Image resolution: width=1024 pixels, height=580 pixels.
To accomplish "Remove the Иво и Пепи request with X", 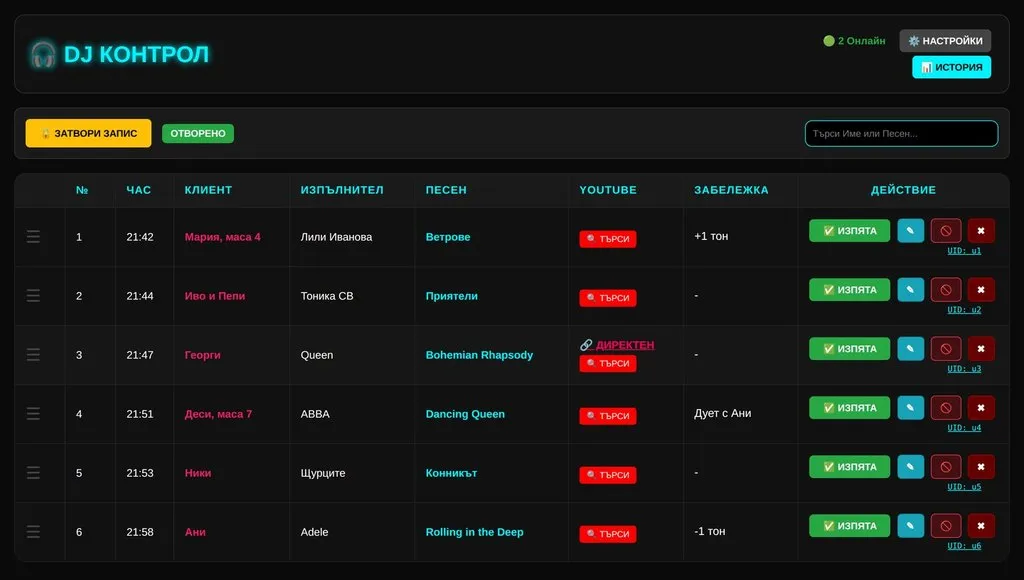I will [980, 289].
